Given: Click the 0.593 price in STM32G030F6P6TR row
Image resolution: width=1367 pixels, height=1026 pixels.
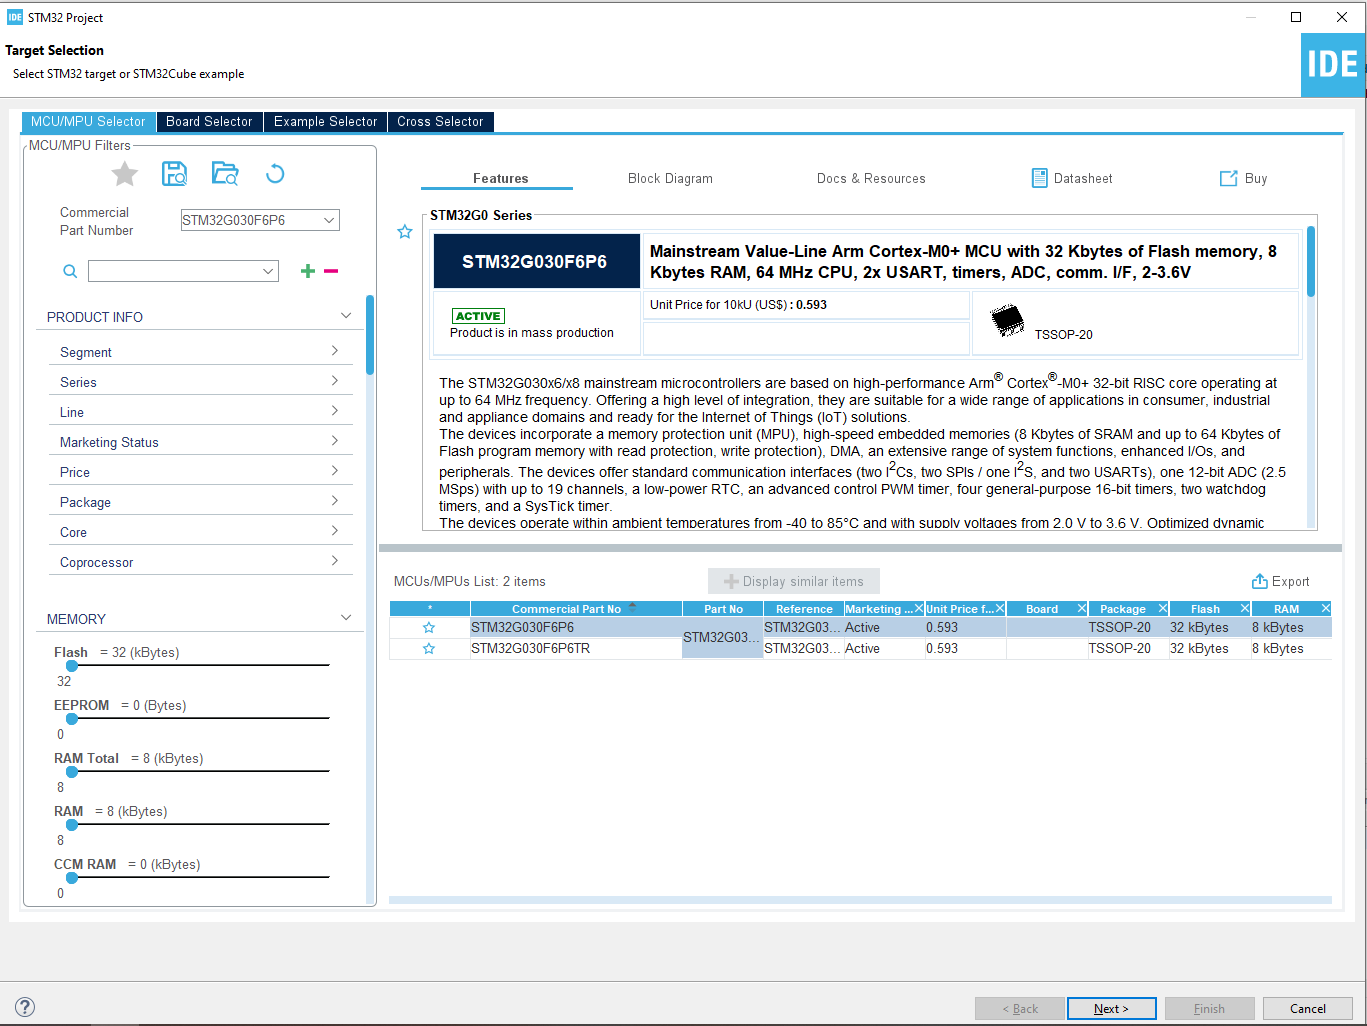Looking at the screenshot, I should pos(942,649).
